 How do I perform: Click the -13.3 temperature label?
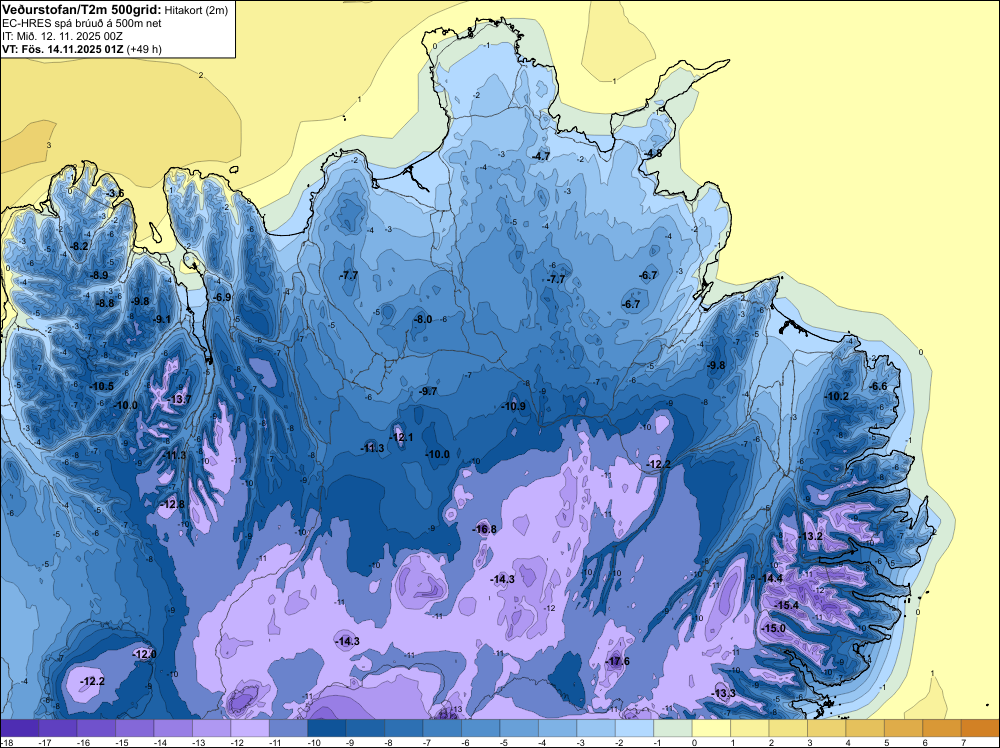tap(724, 694)
